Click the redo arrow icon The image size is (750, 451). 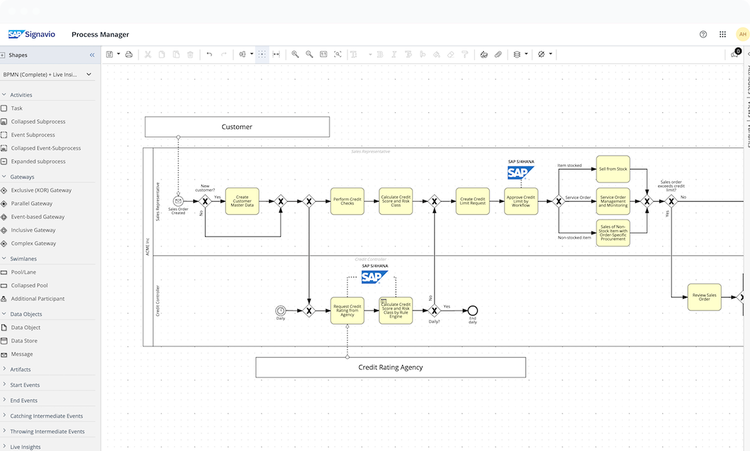click(223, 55)
